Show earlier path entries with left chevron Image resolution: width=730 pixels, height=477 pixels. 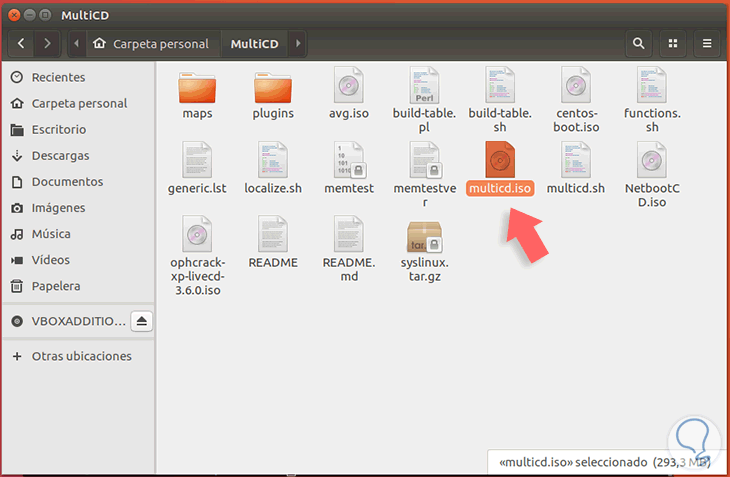point(77,44)
